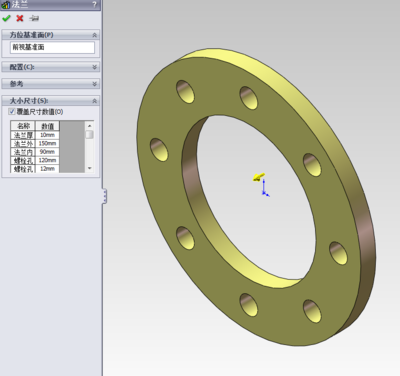
Task: Click the size table scroll down arrow
Action: [x=89, y=168]
